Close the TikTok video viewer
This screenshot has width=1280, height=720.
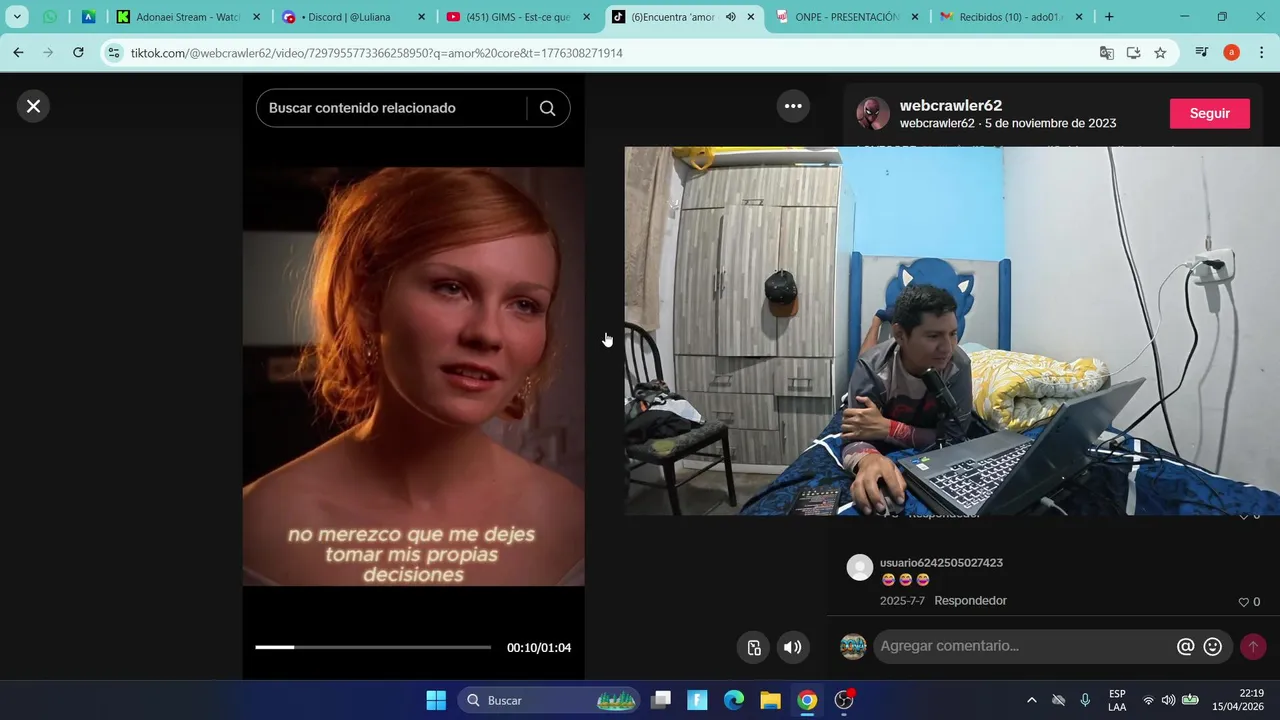[33, 106]
